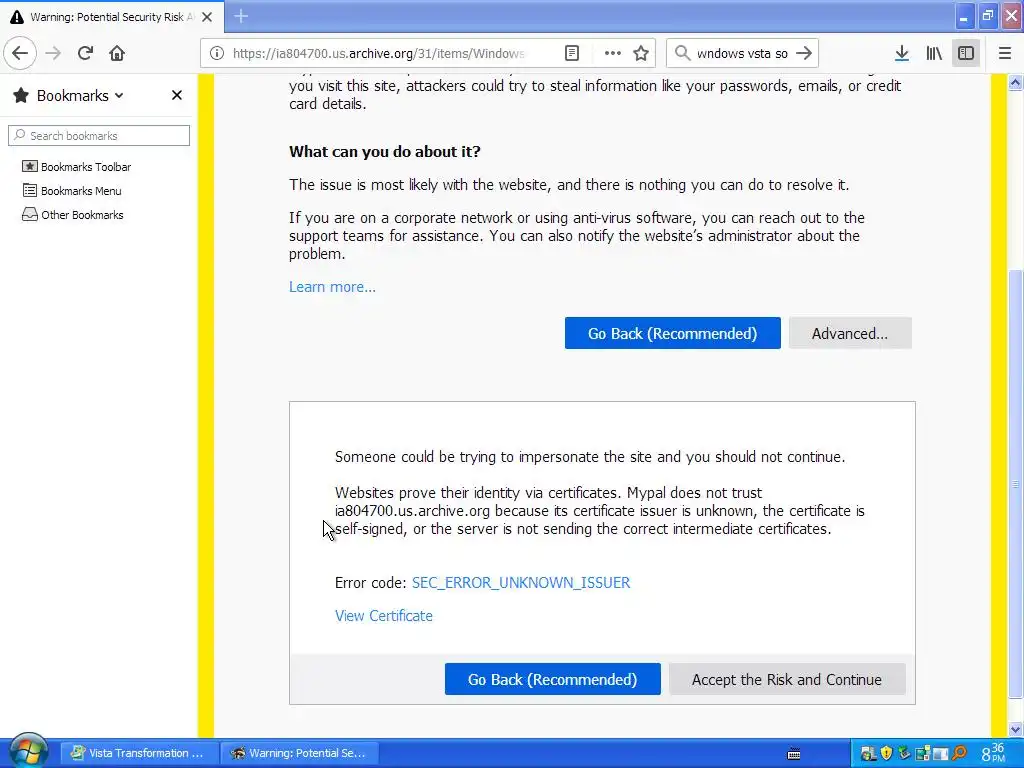The image size is (1024, 768).
Task: Bookmark this page with the star icon
Action: click(x=641, y=53)
